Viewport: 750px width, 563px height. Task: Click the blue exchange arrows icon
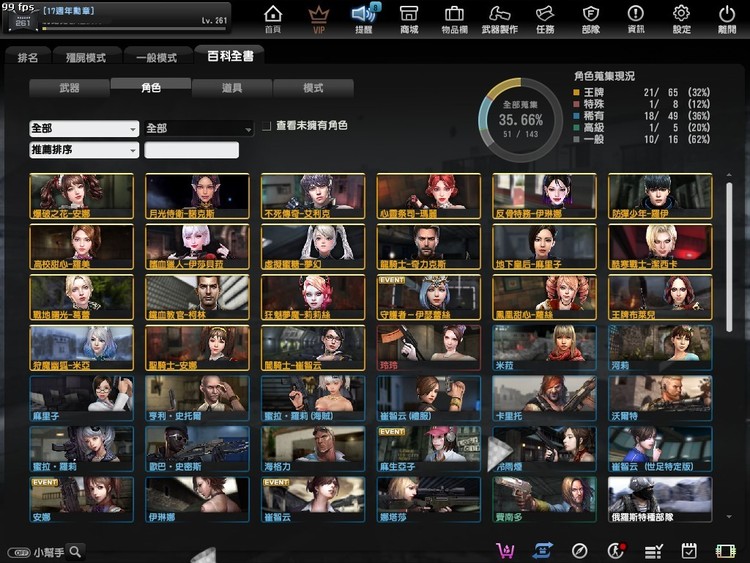[542, 551]
